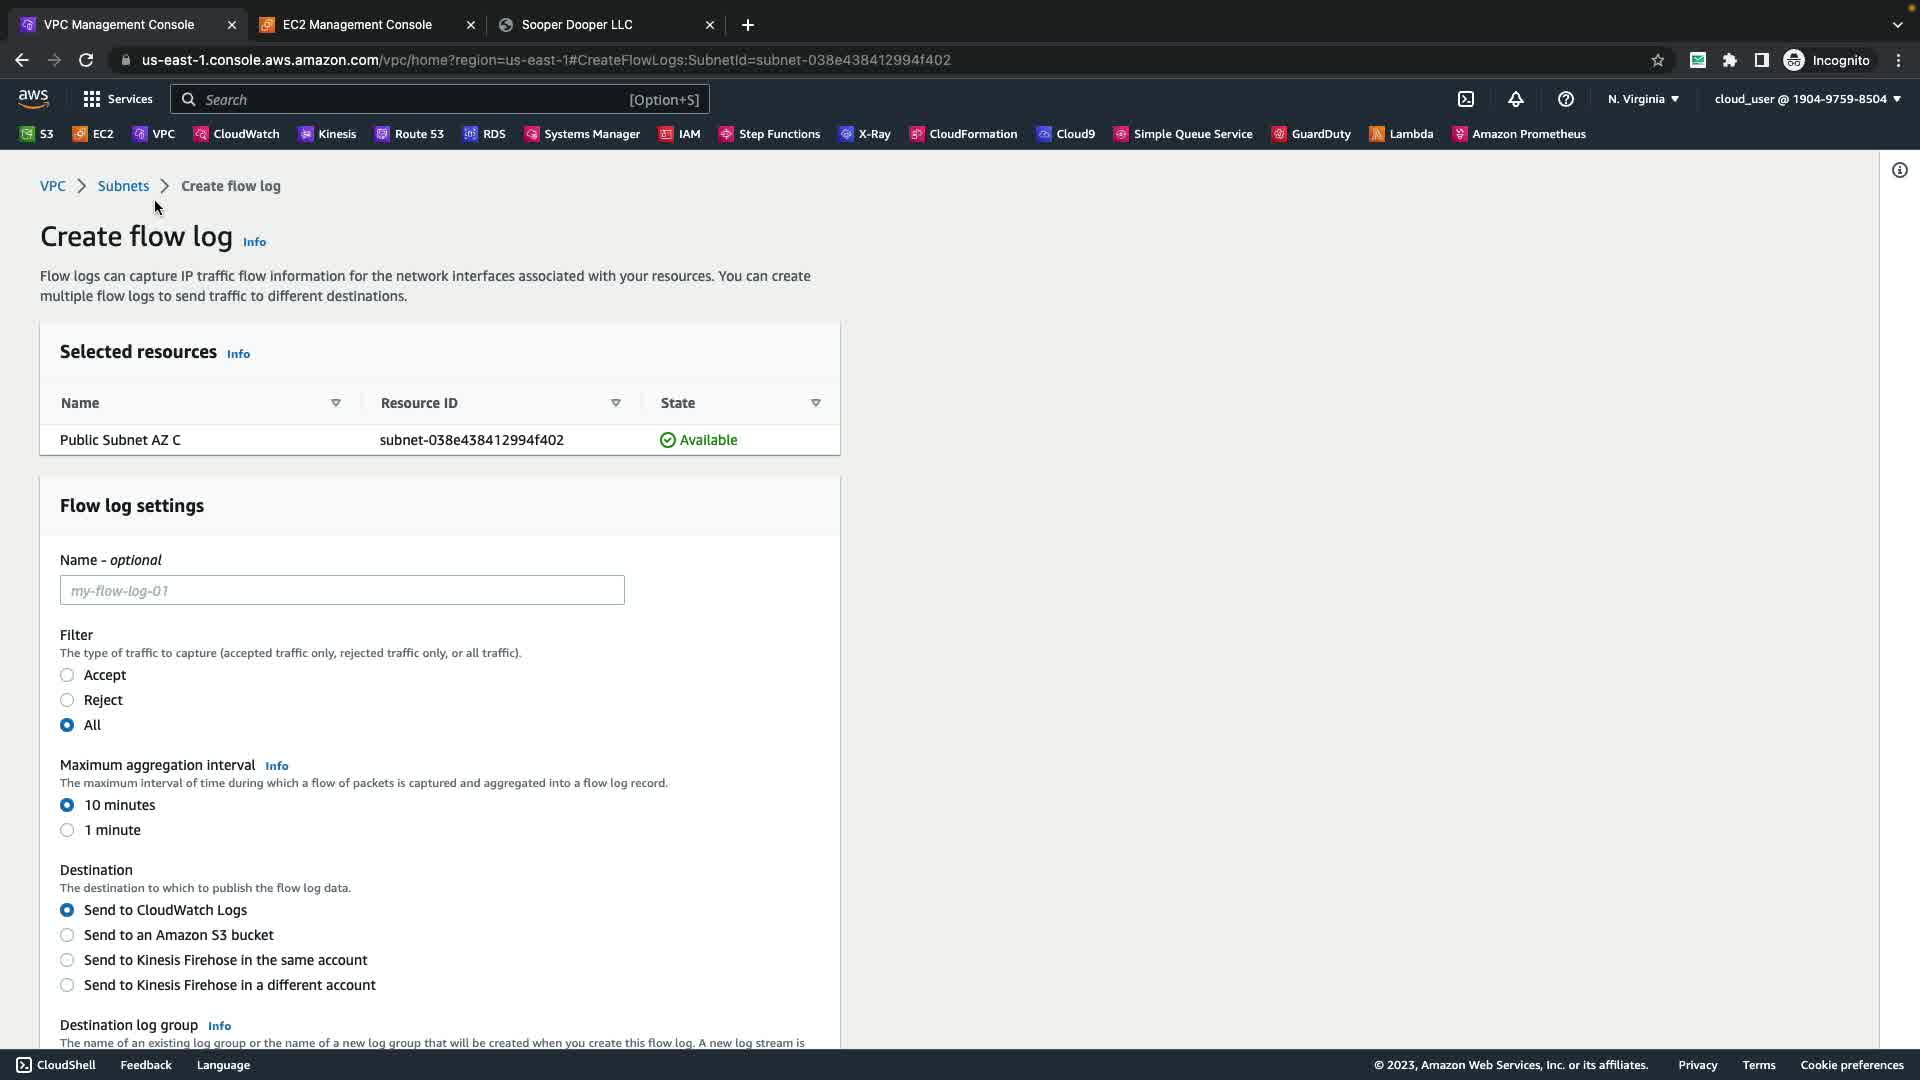Click the help question mark icon

point(1566,99)
